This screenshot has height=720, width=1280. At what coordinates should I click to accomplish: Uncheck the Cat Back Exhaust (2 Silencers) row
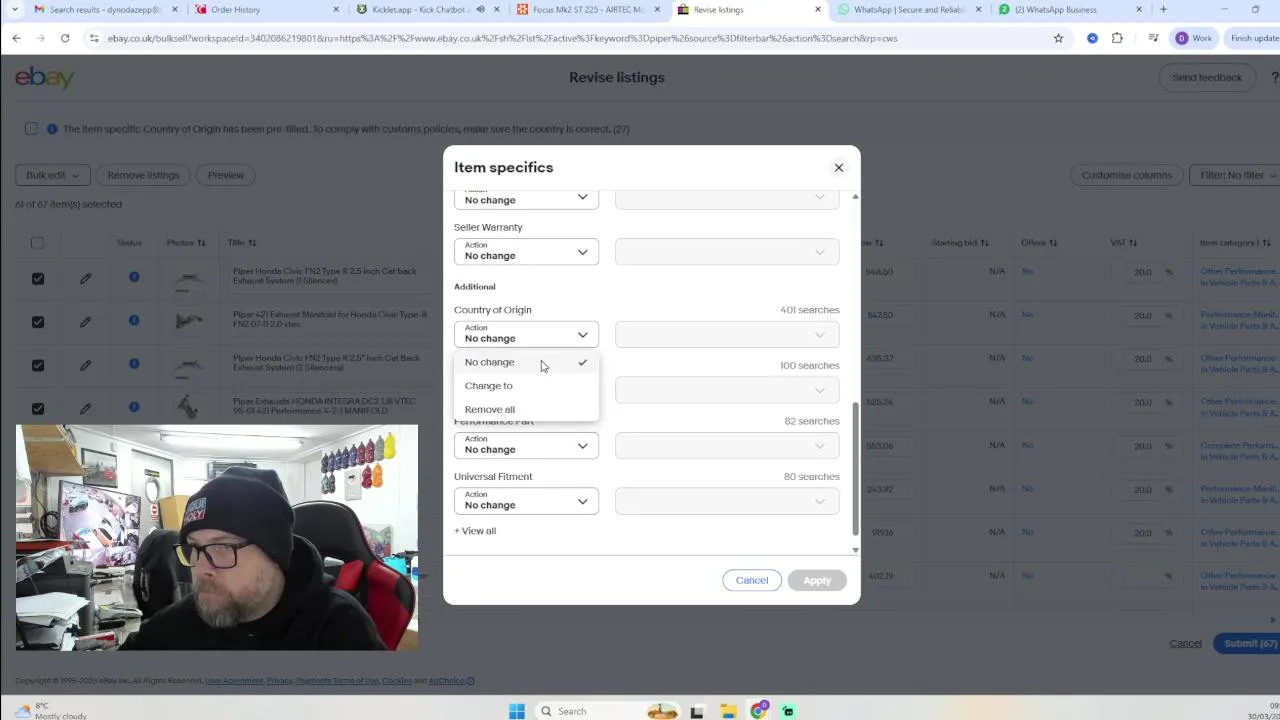pyautogui.click(x=37, y=365)
